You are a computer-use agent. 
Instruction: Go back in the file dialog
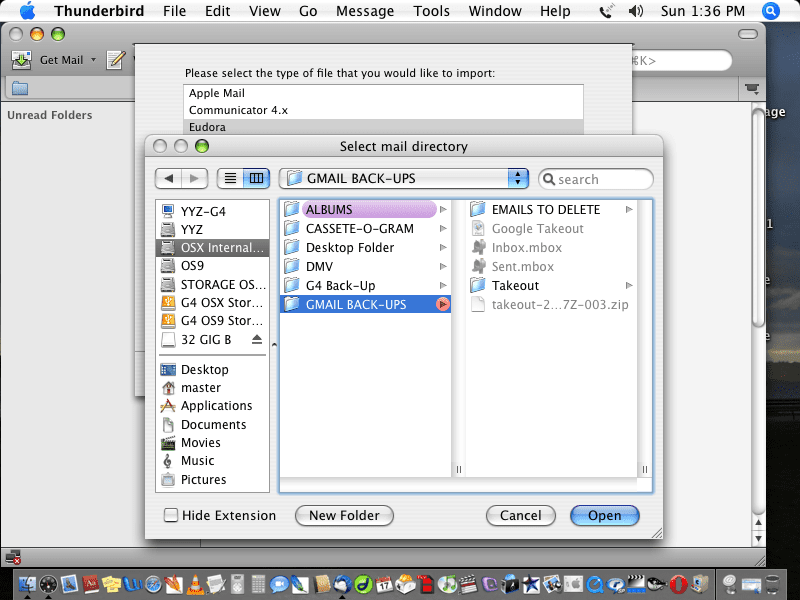point(168,178)
